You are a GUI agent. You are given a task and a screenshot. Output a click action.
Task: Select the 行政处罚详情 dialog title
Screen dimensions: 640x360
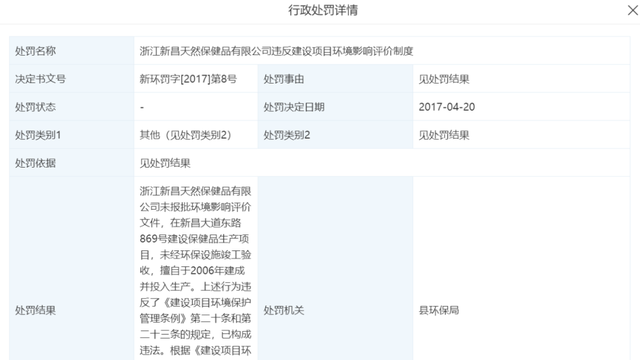click(323, 10)
